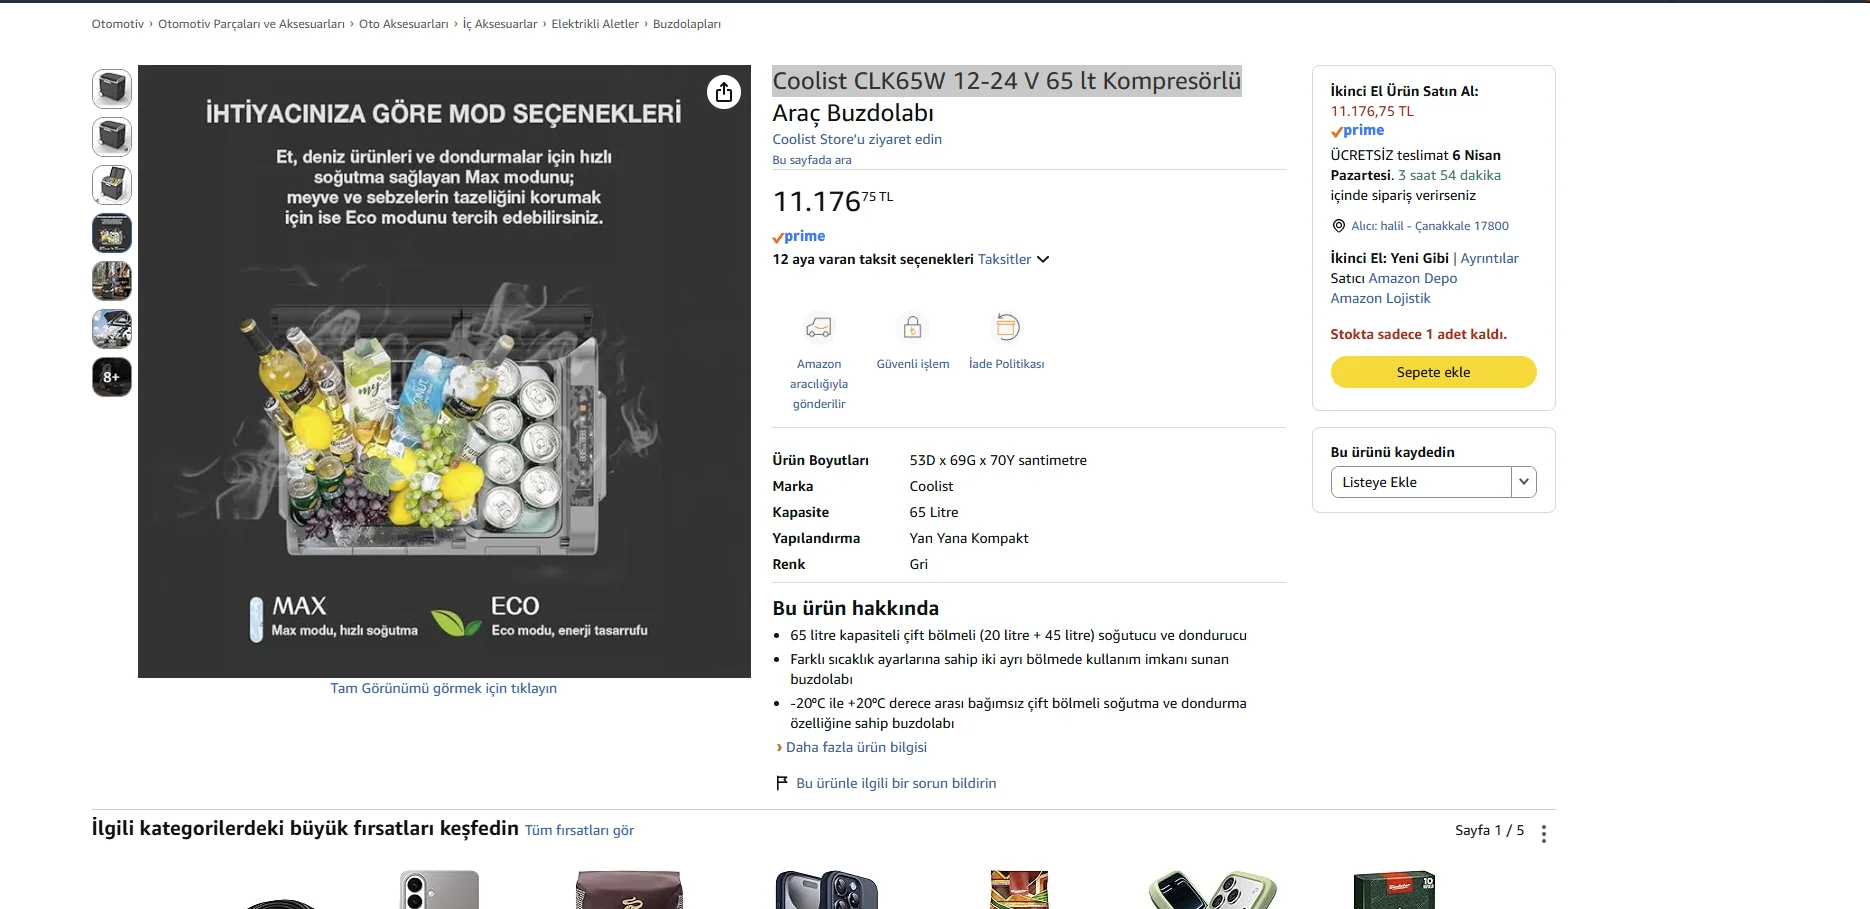The width and height of the screenshot is (1870, 909).
Task: Click the report issue flag icon
Action: click(x=782, y=783)
